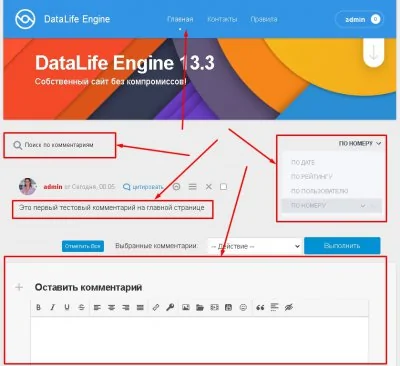Delete the comment with the X icon
The height and width of the screenshot is (366, 400).
(x=209, y=187)
